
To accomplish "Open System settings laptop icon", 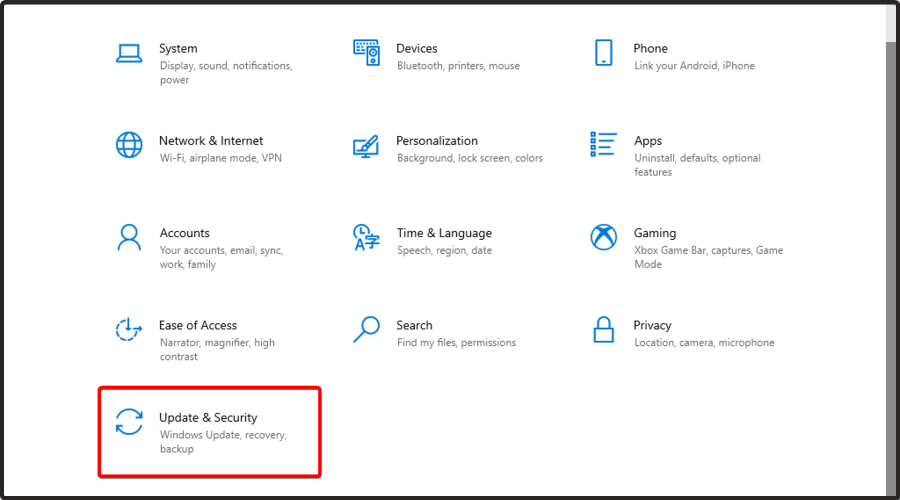I will pyautogui.click(x=129, y=53).
